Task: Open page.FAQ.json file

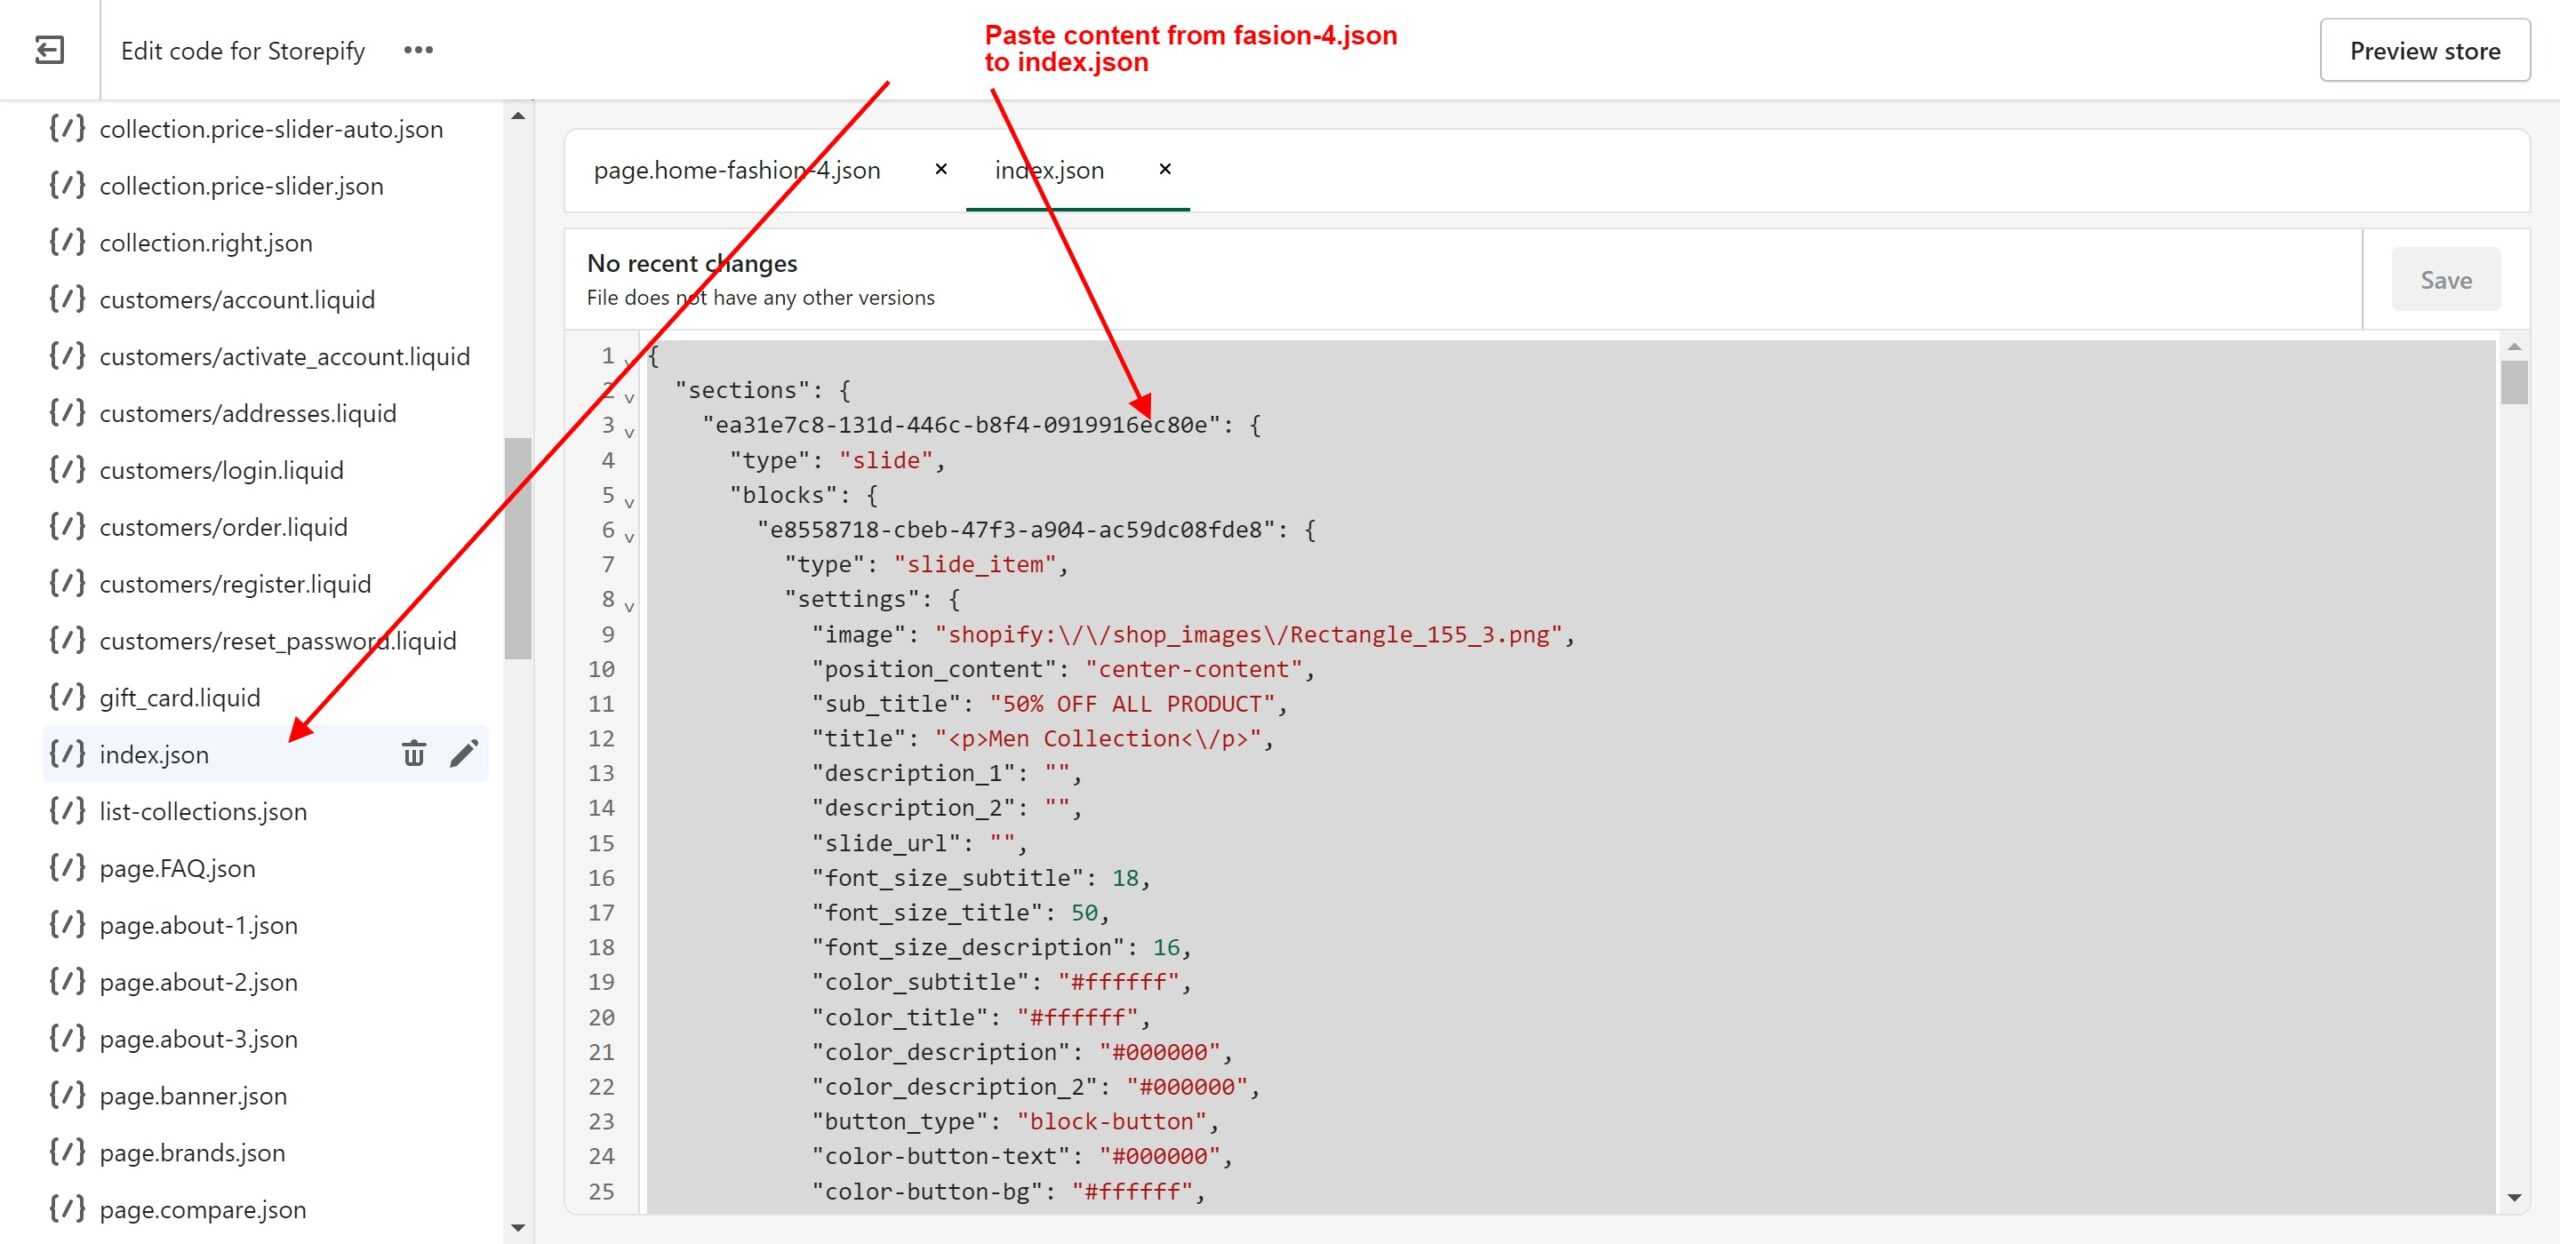Action: coord(177,869)
